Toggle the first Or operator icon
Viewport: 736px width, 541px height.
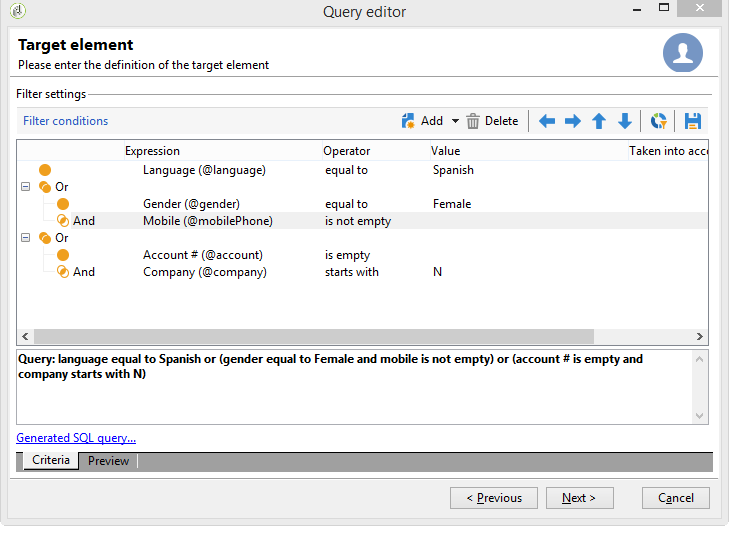tap(45, 187)
